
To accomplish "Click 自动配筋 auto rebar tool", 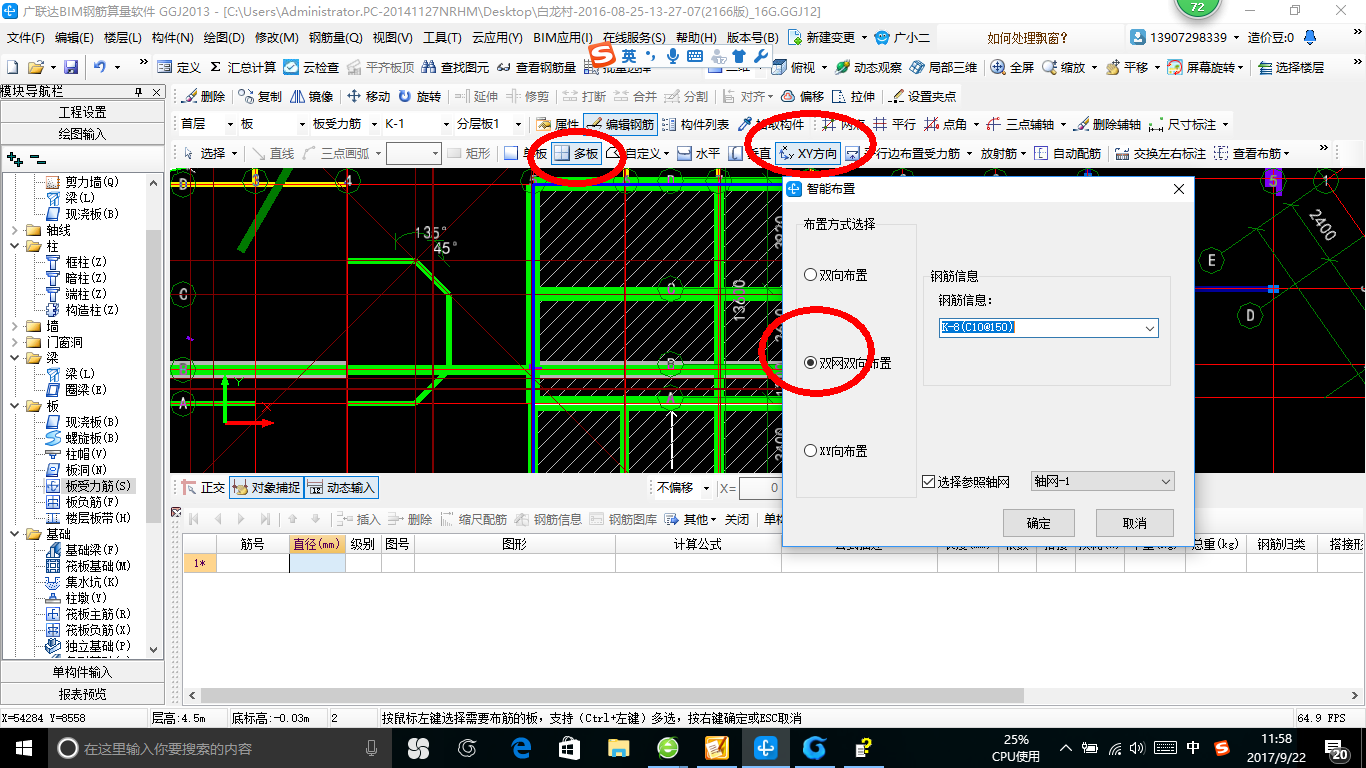I will click(x=1067, y=154).
